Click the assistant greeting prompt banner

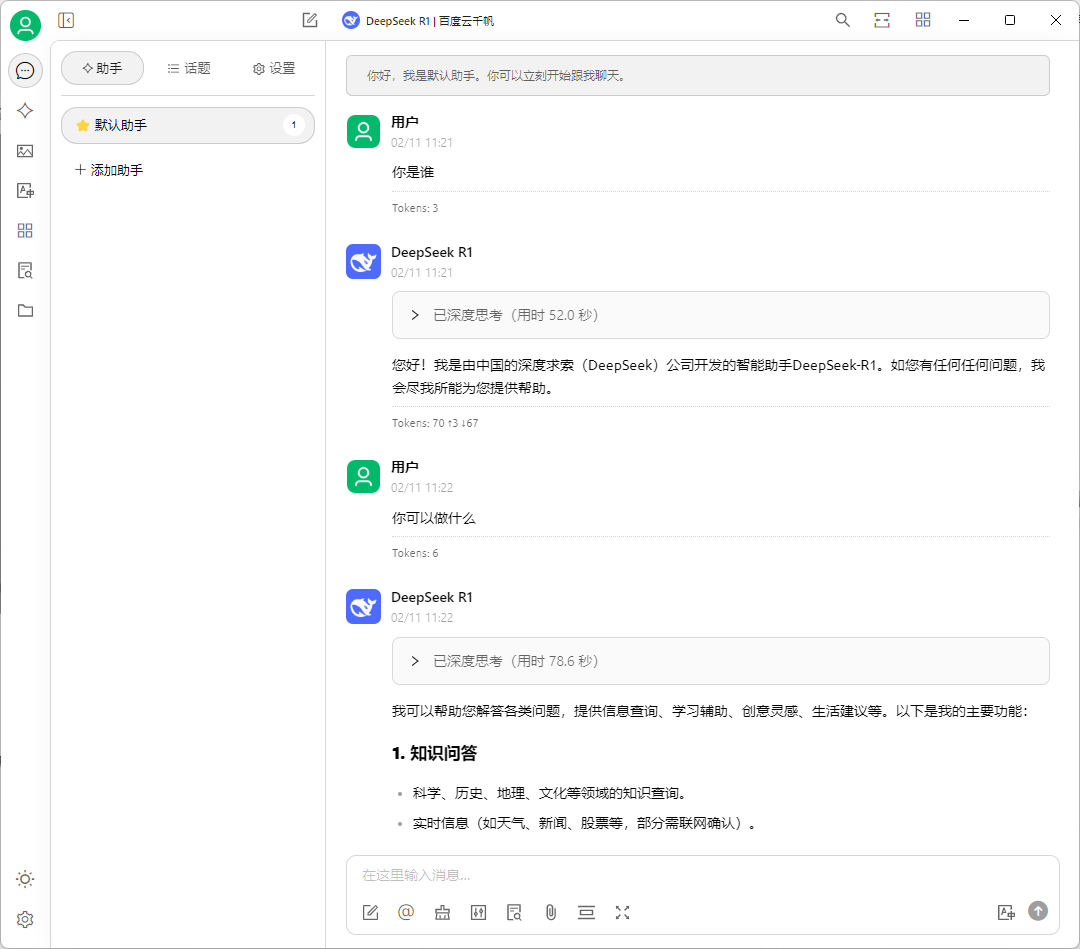698,76
